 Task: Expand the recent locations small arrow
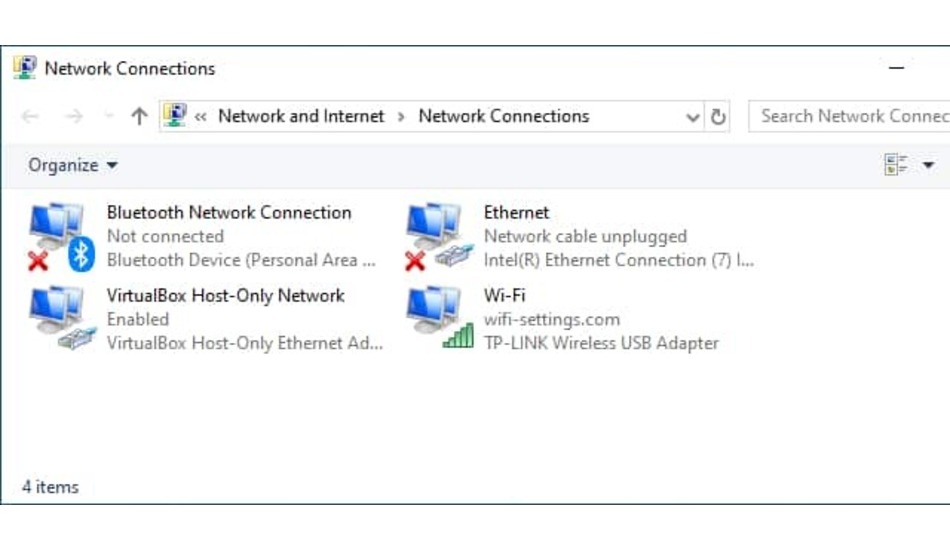pyautogui.click(x=108, y=115)
